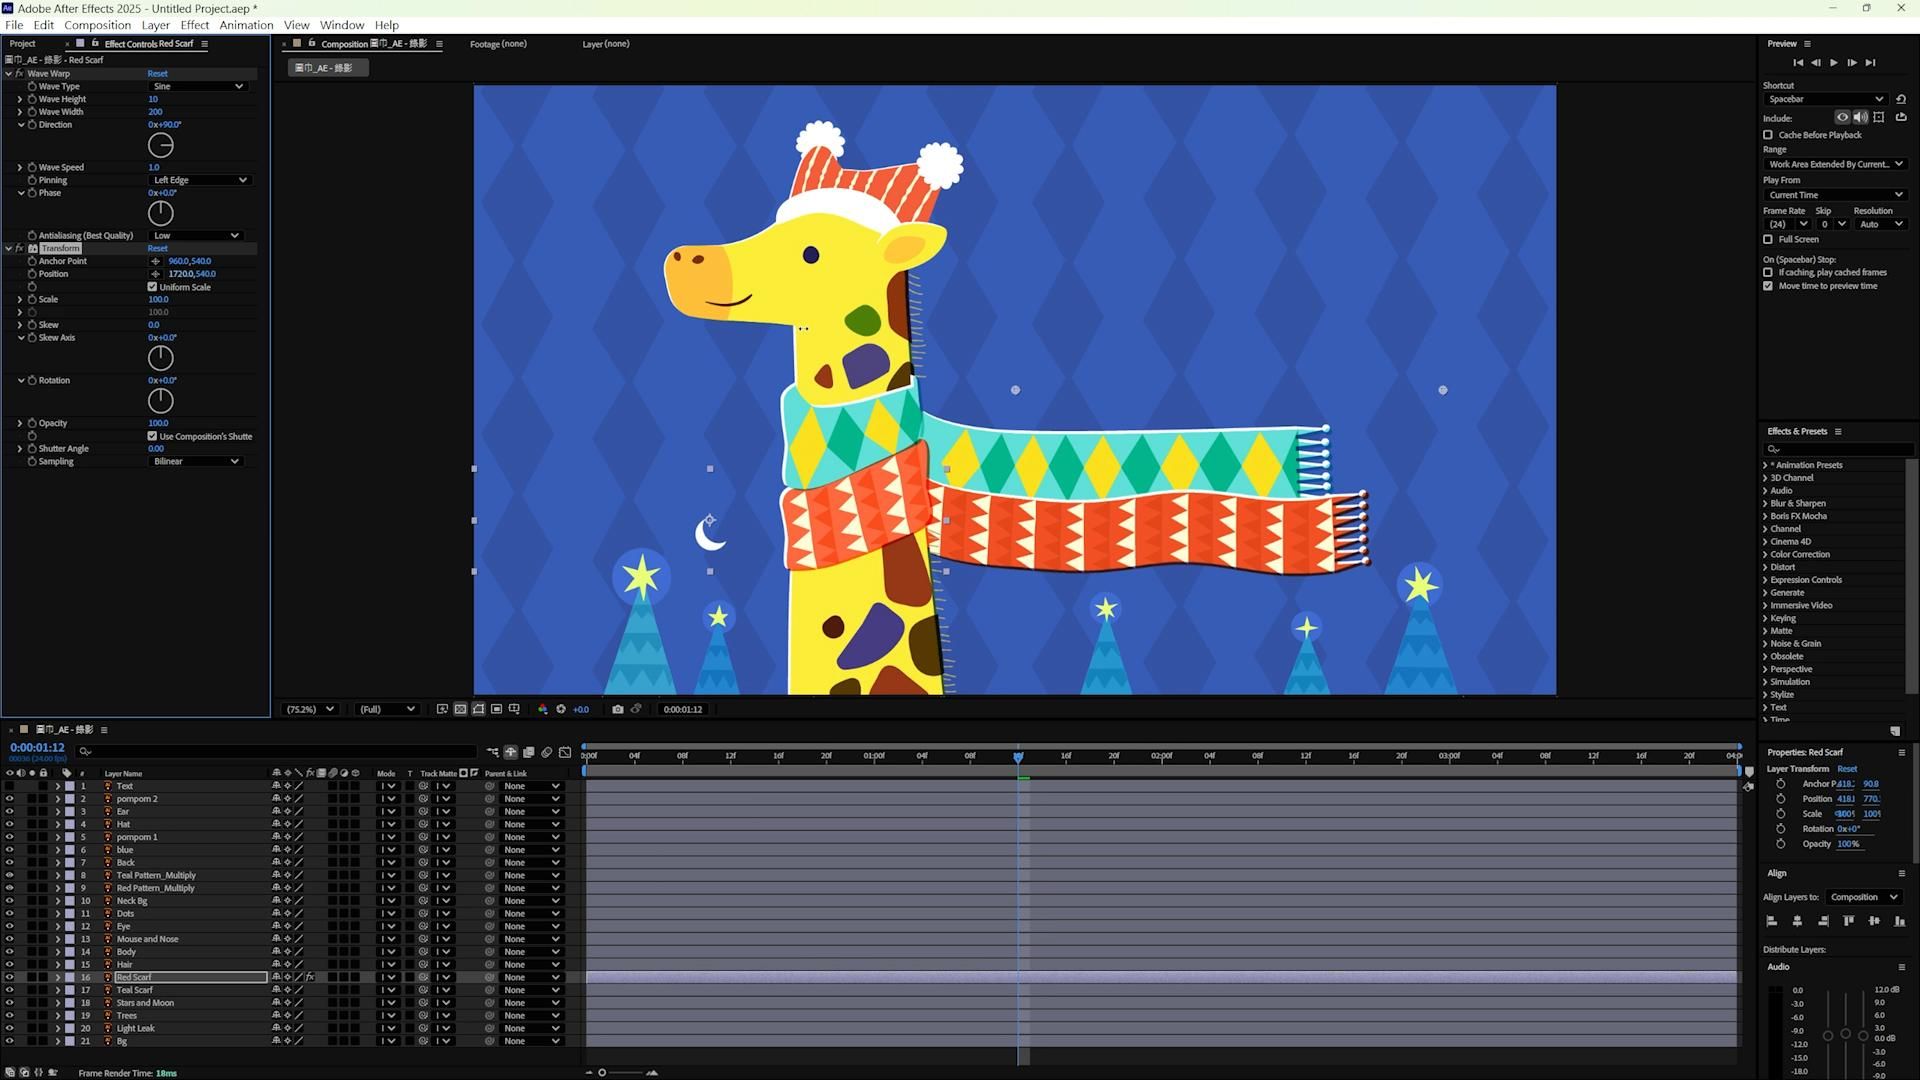Open the Pinning Left Edge dropdown
The height and width of the screenshot is (1080, 1920).
199,180
